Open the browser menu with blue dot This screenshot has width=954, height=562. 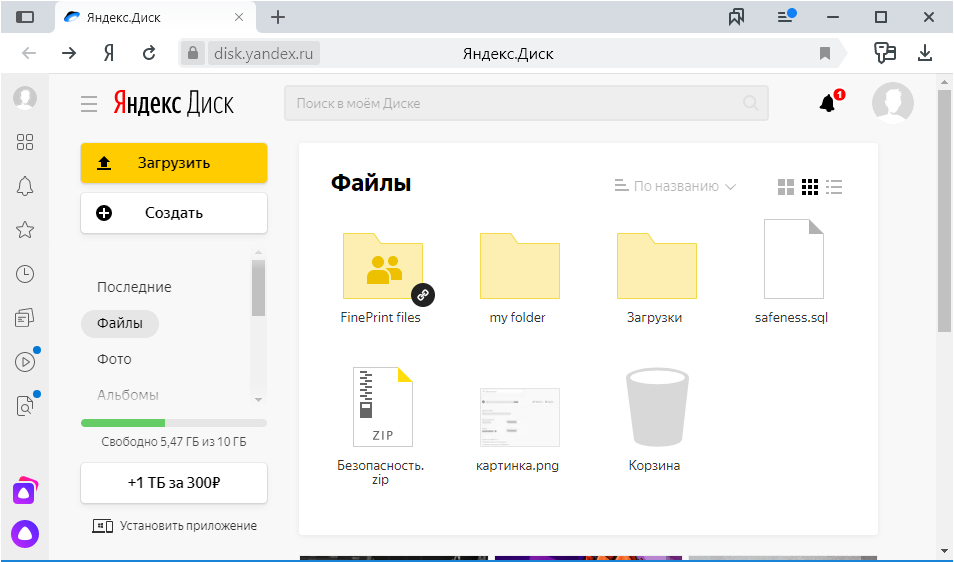[x=786, y=16]
